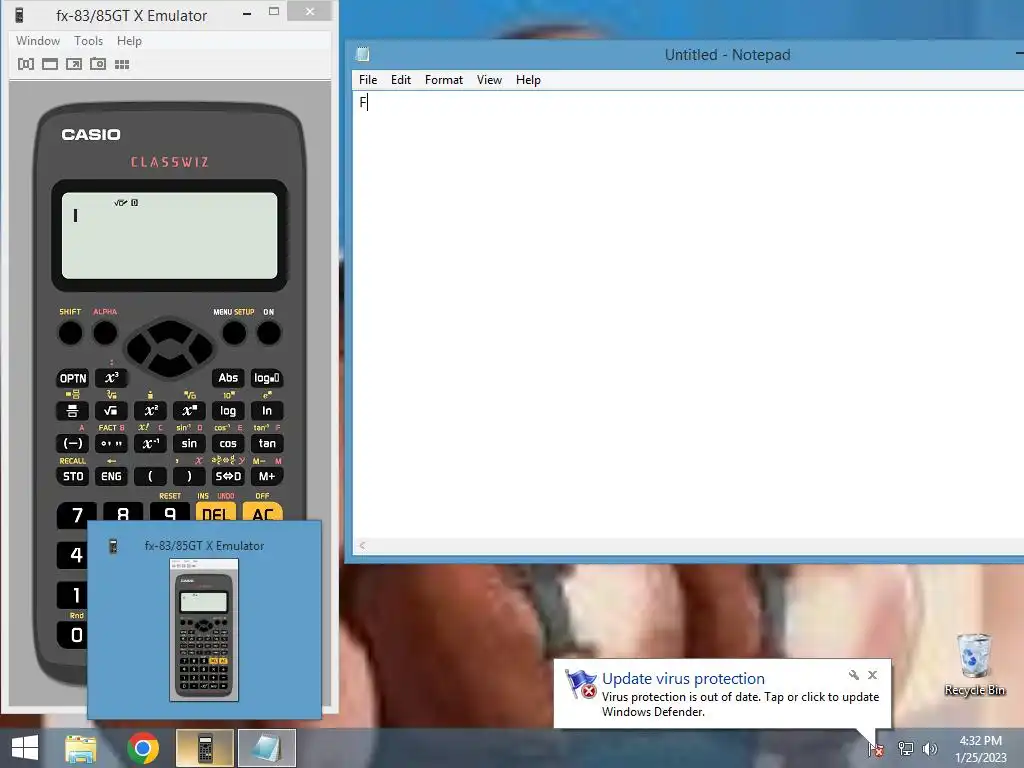Open the Recycle Bin desktop icon
1024x768 pixels.
click(x=974, y=665)
